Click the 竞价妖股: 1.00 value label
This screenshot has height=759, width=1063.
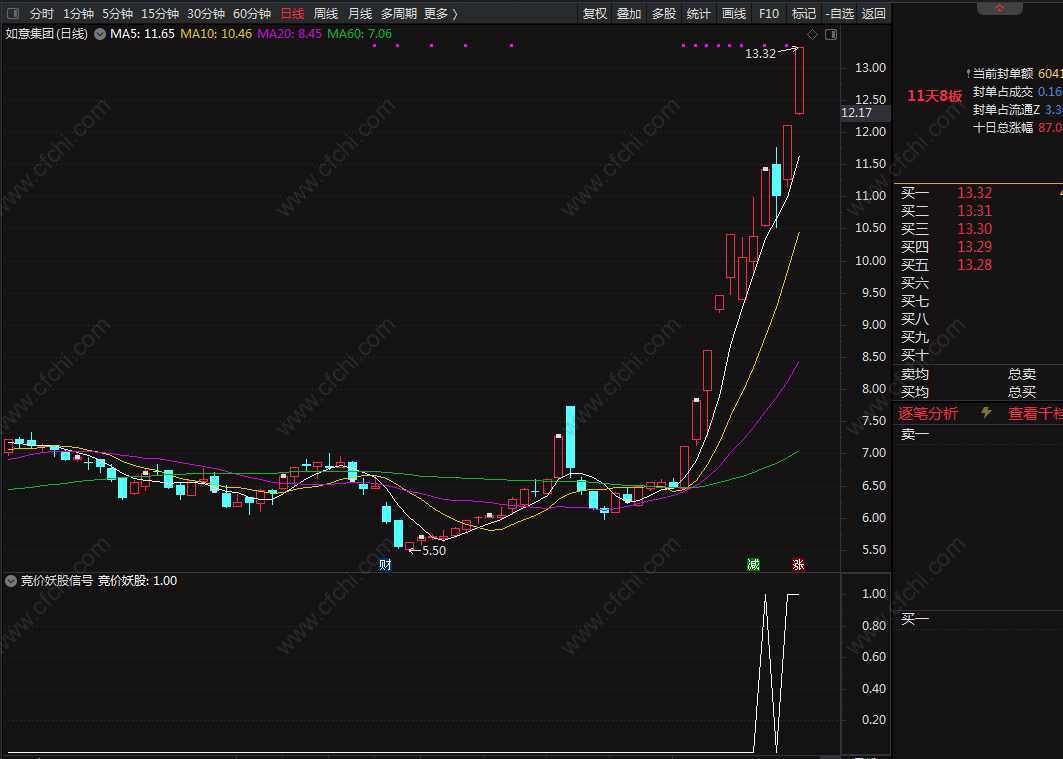coord(138,581)
